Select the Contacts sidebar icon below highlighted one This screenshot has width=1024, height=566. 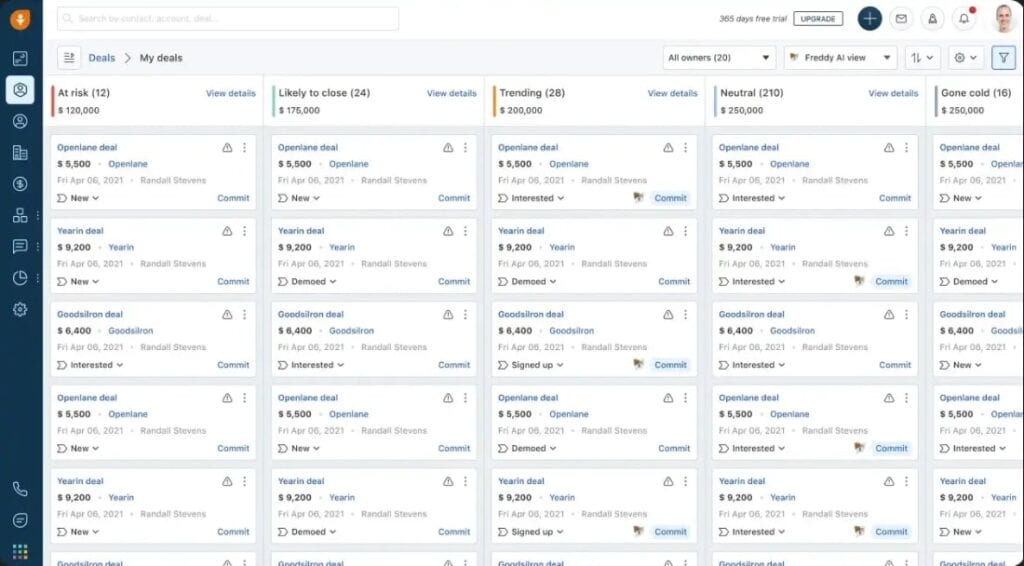pyautogui.click(x=20, y=121)
